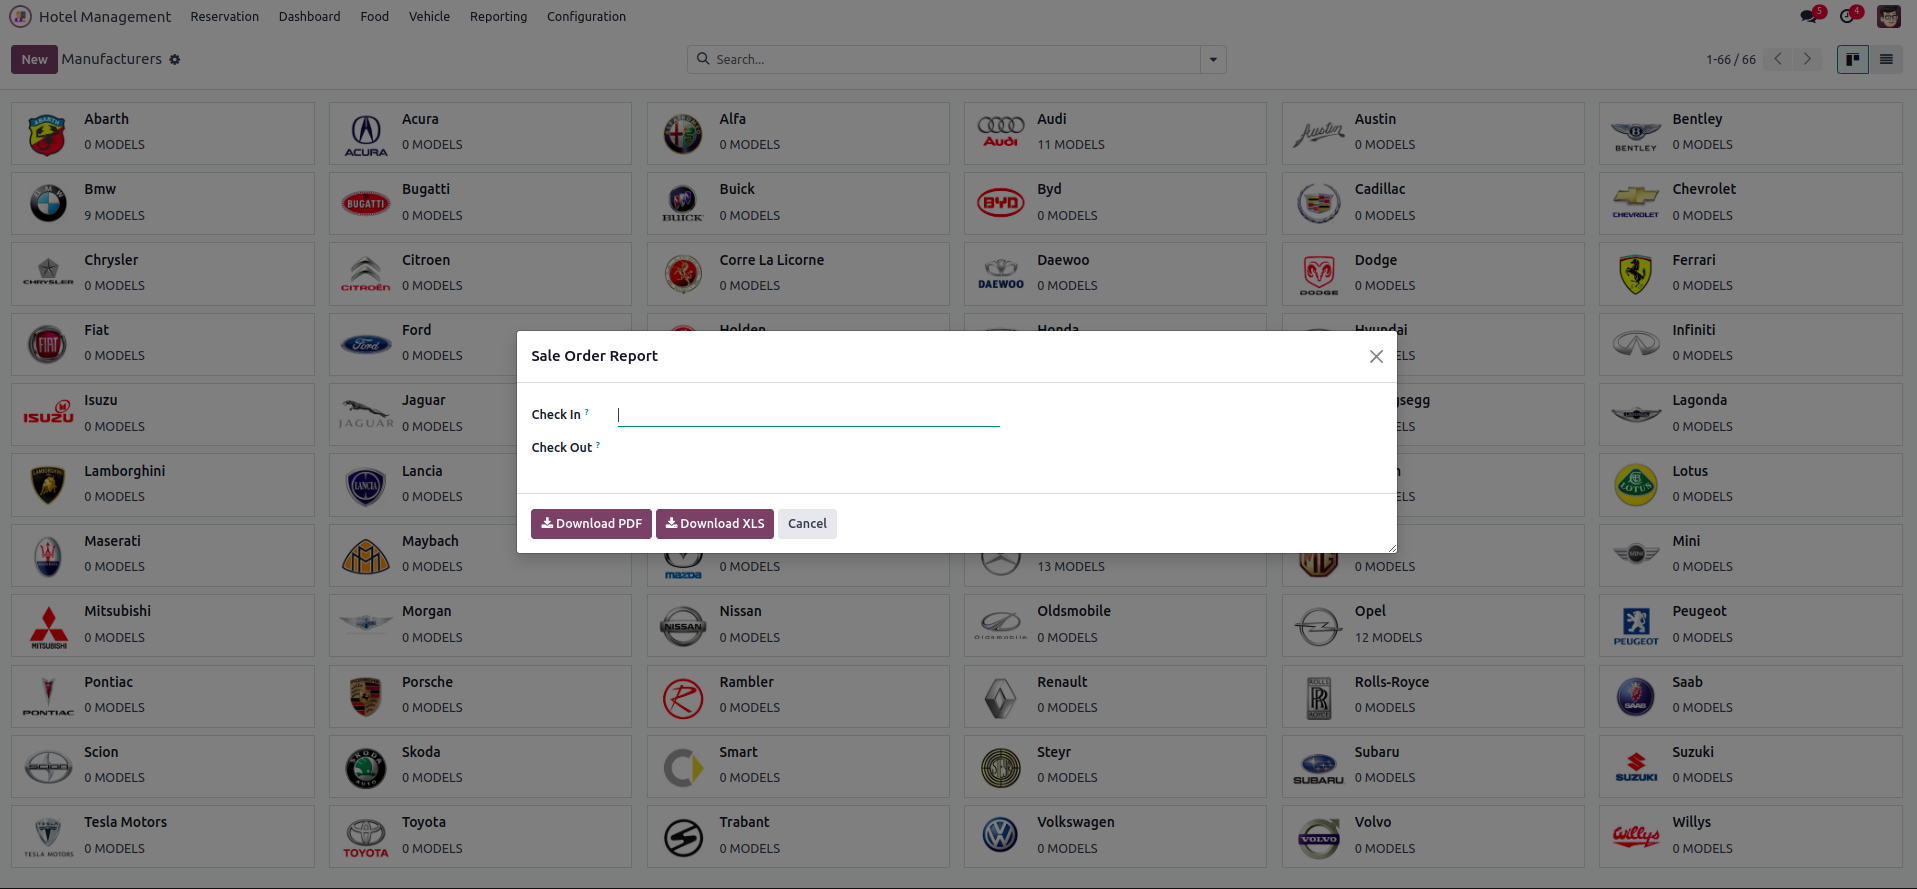The height and width of the screenshot is (889, 1917).
Task: Open the Configuration menu
Action: tap(586, 17)
